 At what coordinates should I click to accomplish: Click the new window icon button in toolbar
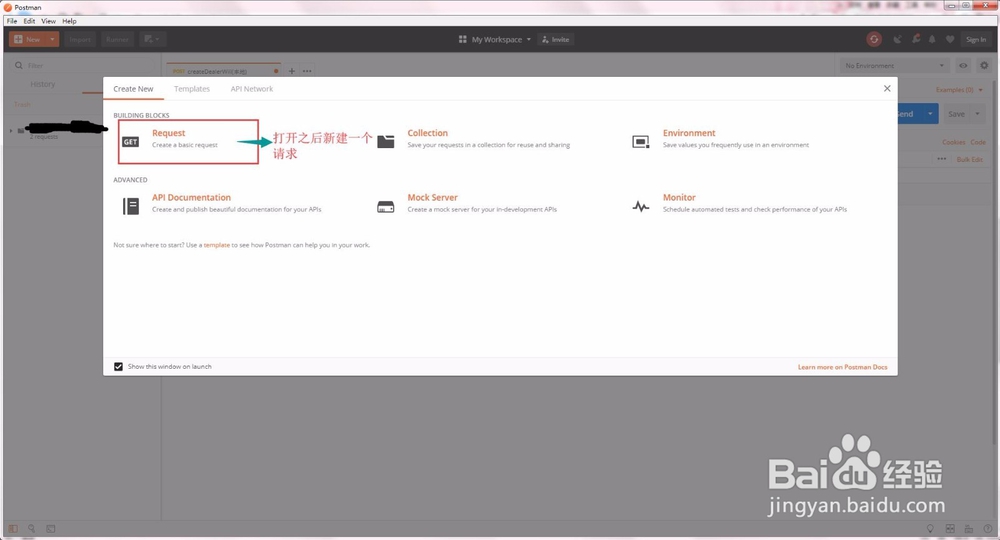[x=152, y=40]
